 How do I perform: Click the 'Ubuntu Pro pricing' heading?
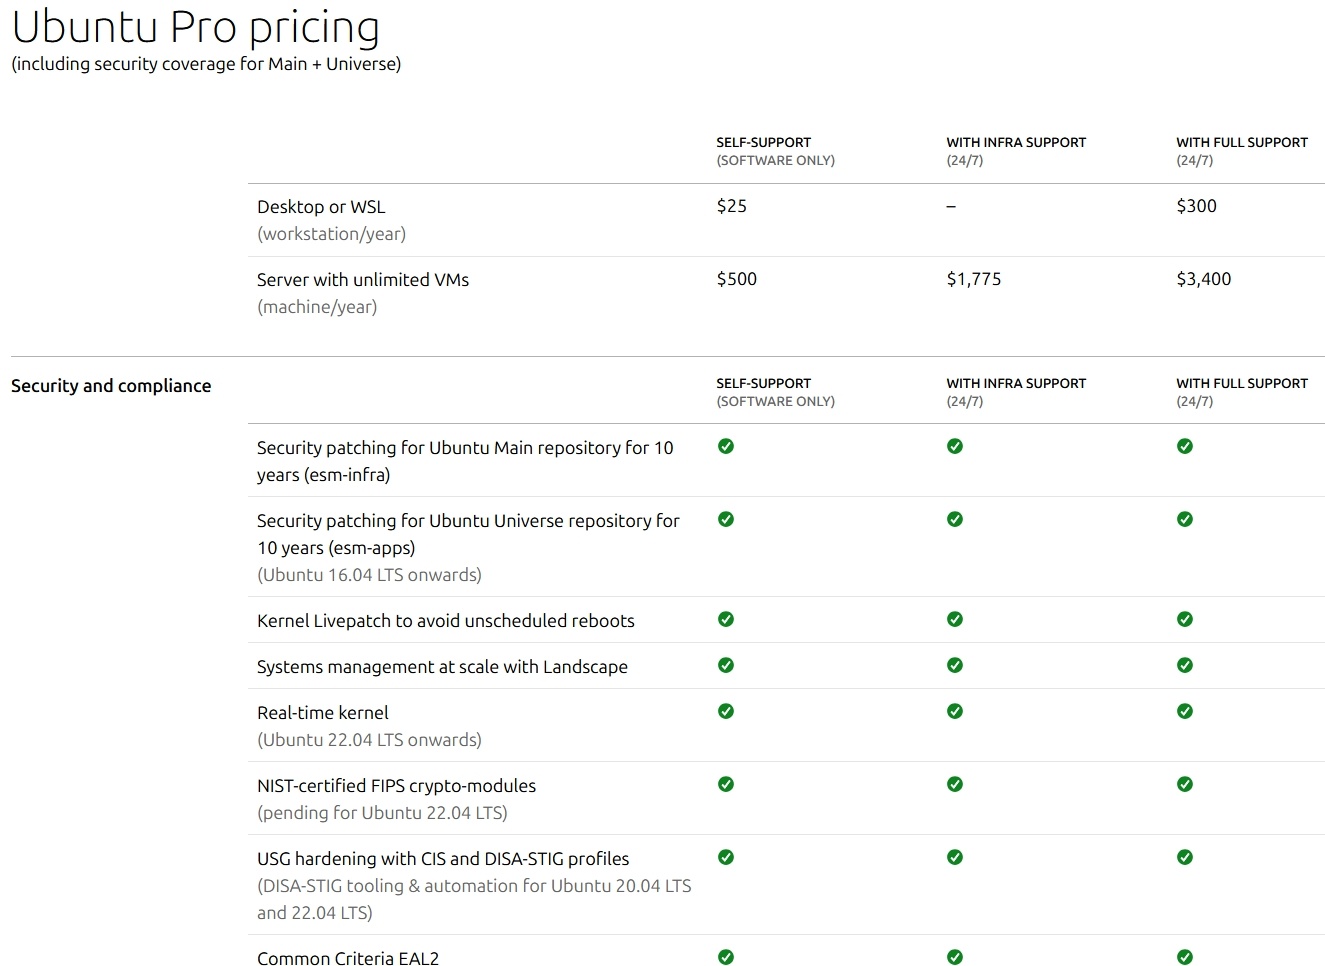coord(196,27)
